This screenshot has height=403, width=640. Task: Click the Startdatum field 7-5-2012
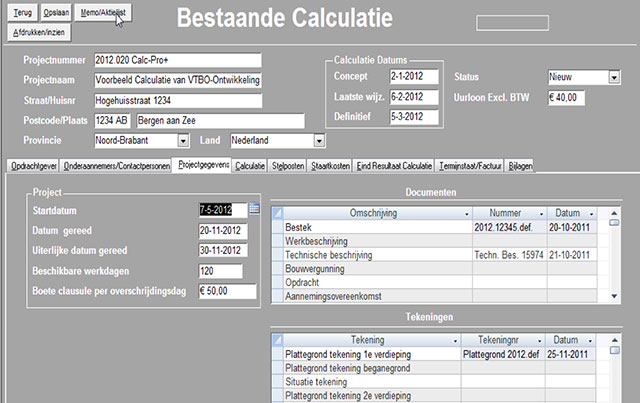click(223, 210)
